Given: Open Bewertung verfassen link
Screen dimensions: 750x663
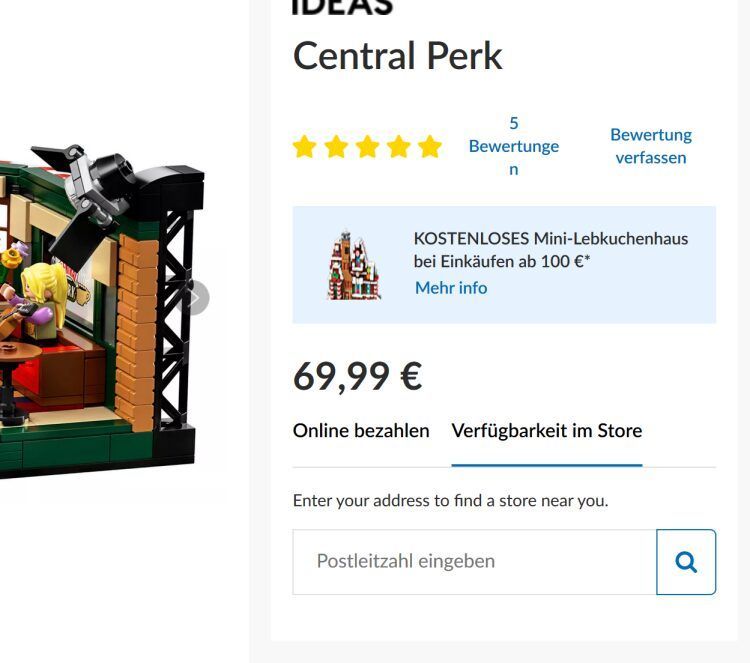Looking at the screenshot, I should point(651,146).
